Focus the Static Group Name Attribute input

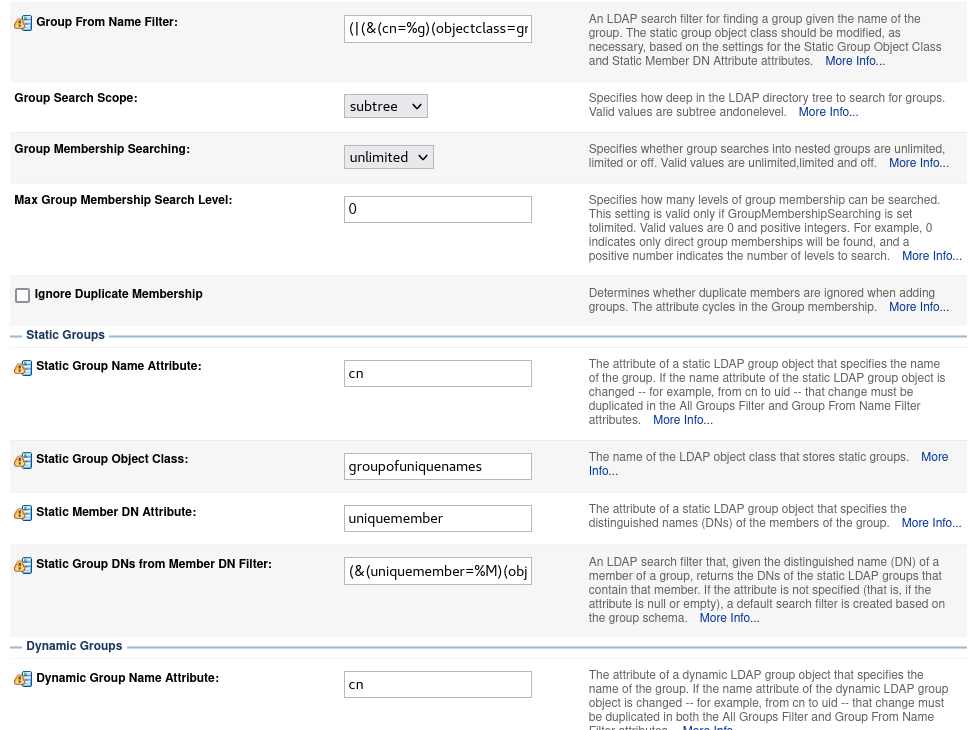(x=437, y=373)
